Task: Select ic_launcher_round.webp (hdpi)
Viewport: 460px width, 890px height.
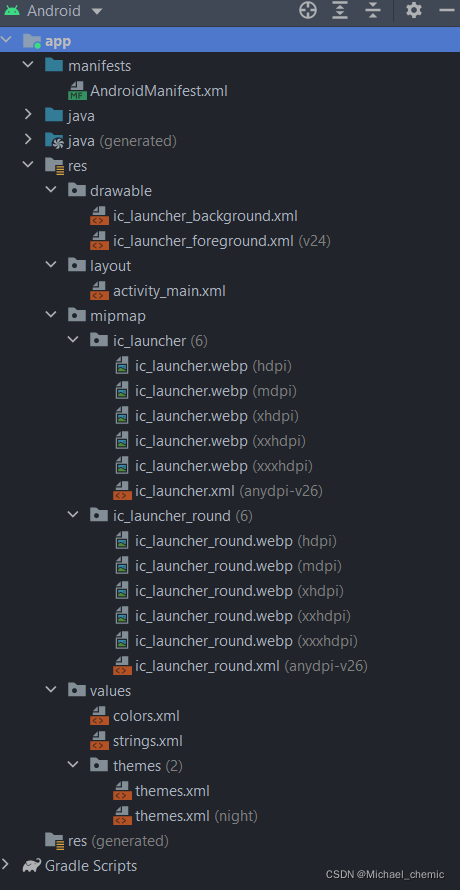Action: (236, 540)
